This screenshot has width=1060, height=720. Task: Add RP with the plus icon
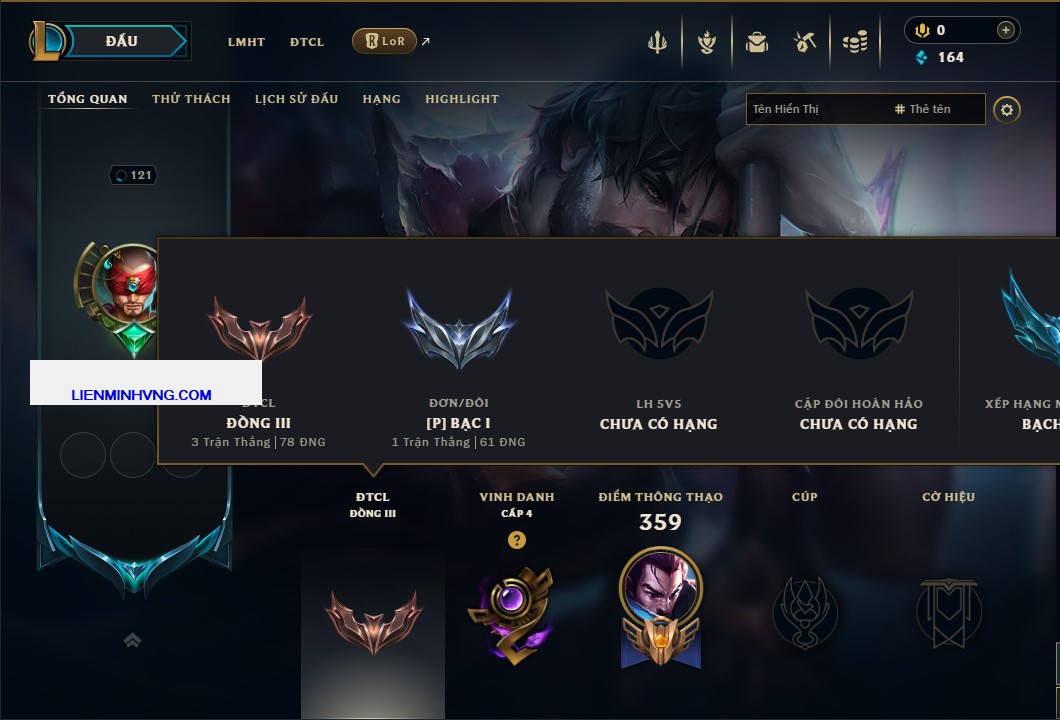tap(1005, 30)
